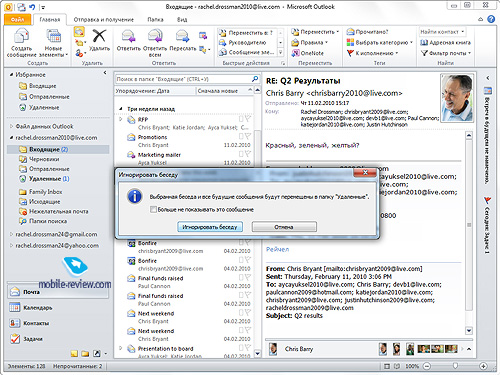Switch to Главная ribbon tab
The image size is (500, 375).
tap(50, 20)
